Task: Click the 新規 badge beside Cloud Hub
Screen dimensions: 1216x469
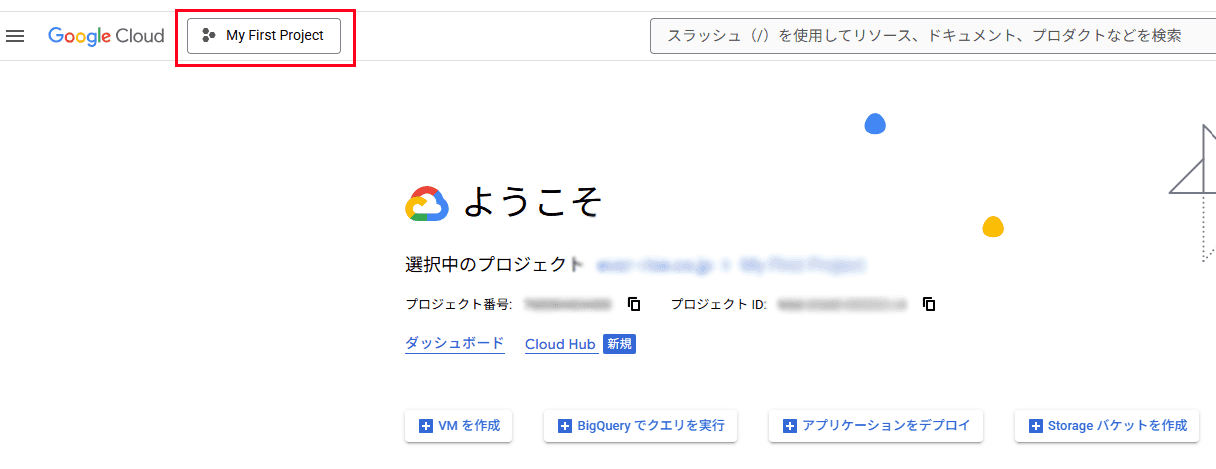Action: pyautogui.click(x=619, y=344)
